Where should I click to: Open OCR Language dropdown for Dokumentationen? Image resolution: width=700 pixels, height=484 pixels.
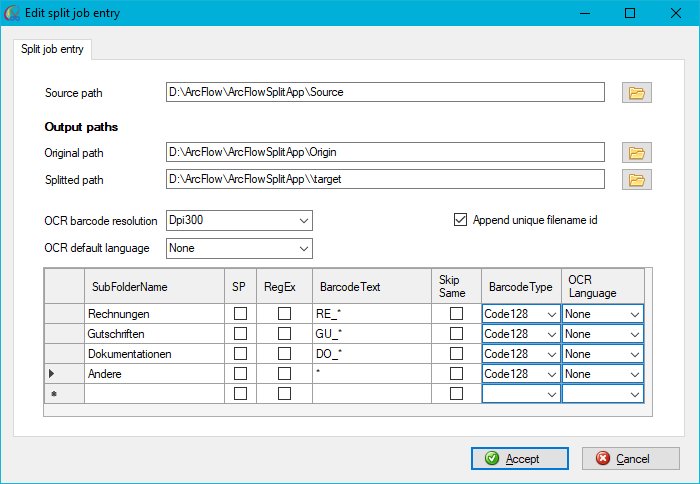click(603, 354)
